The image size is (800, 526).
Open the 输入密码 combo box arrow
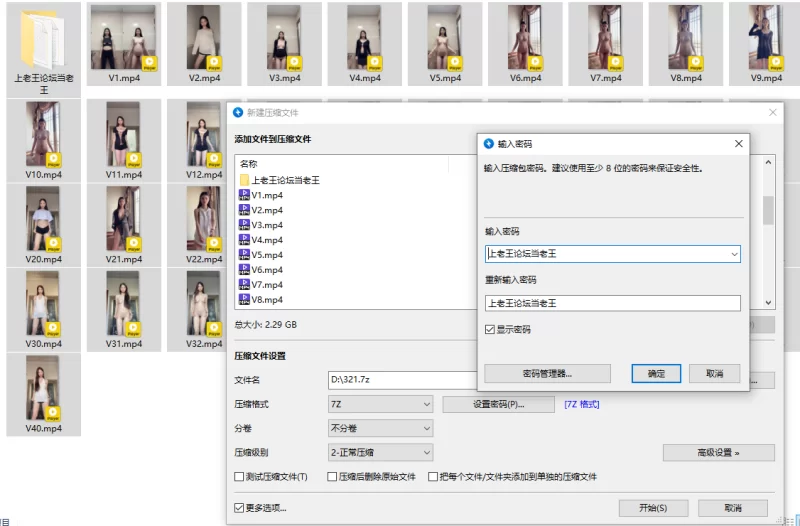733,254
